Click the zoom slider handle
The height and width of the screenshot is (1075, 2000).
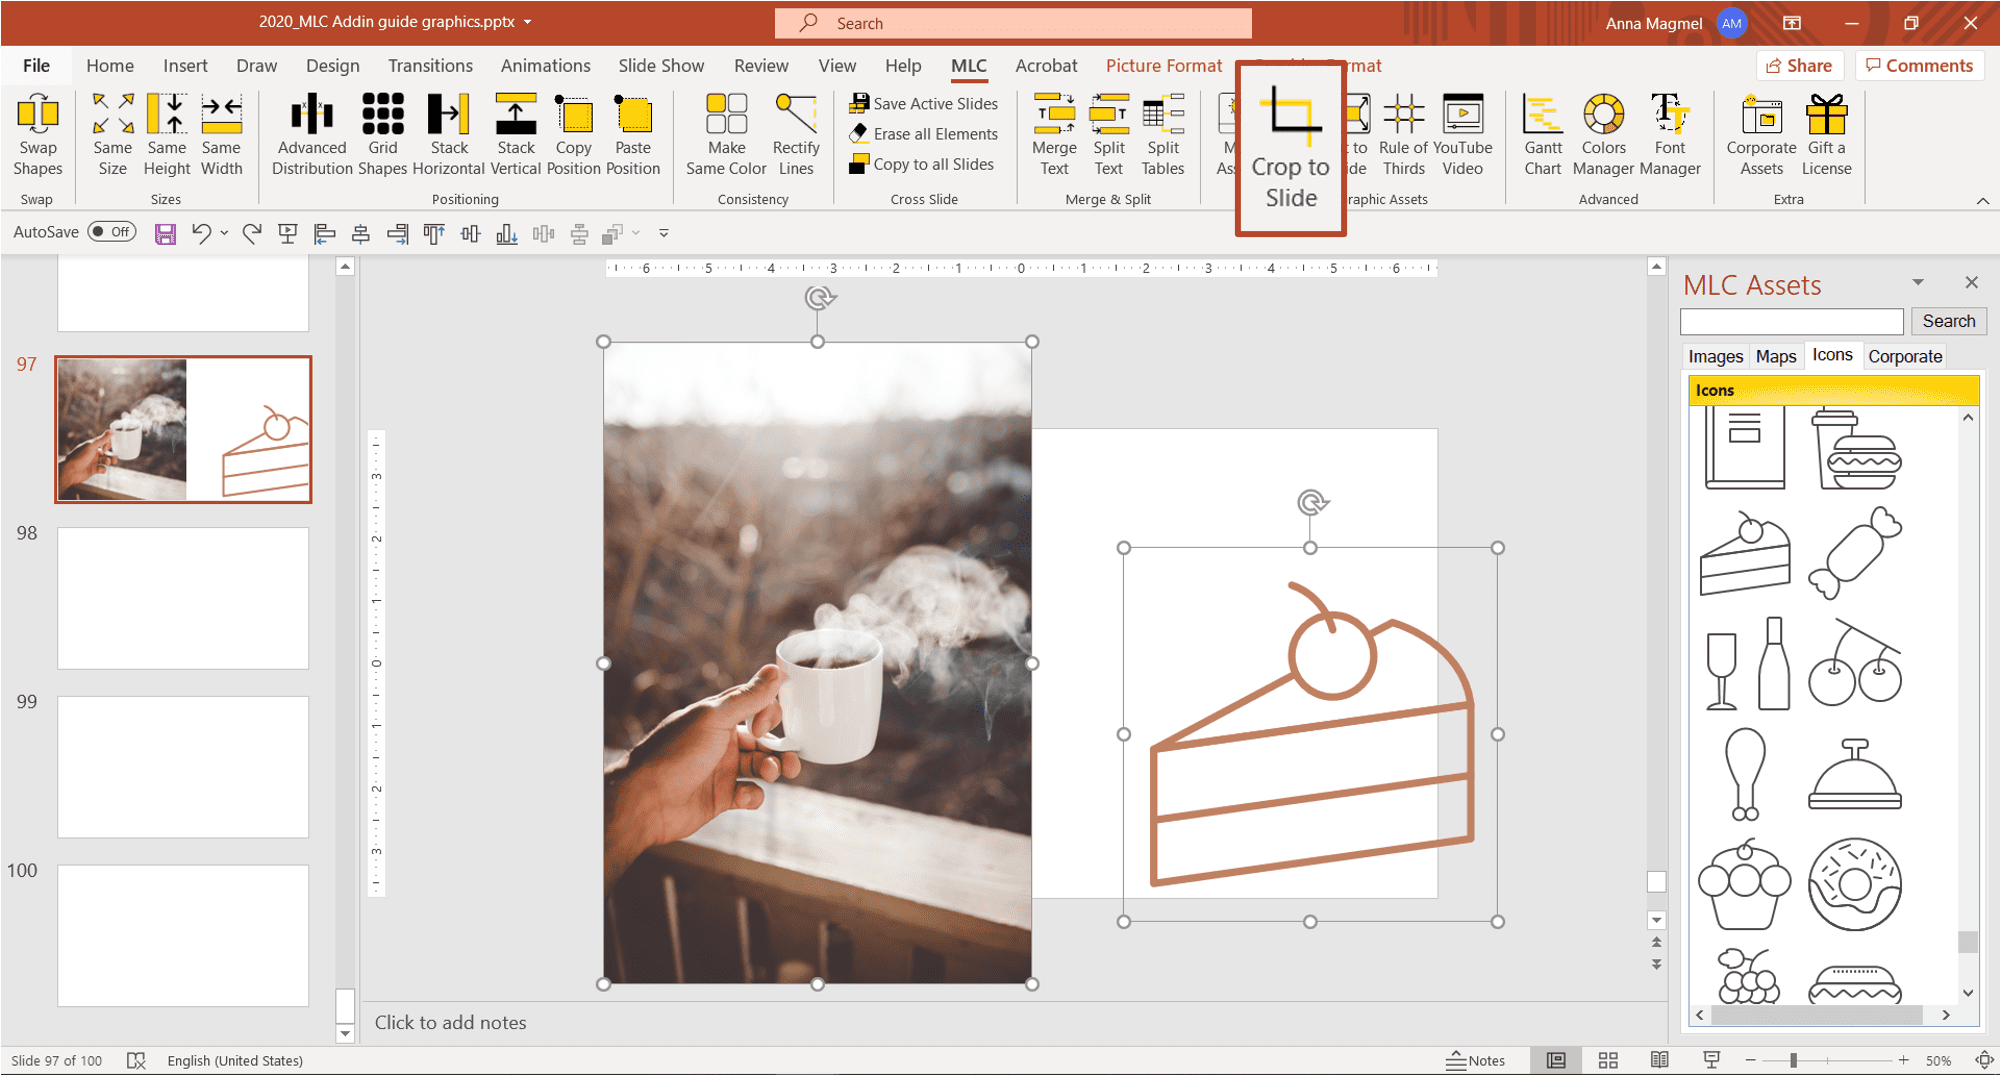[1793, 1060]
